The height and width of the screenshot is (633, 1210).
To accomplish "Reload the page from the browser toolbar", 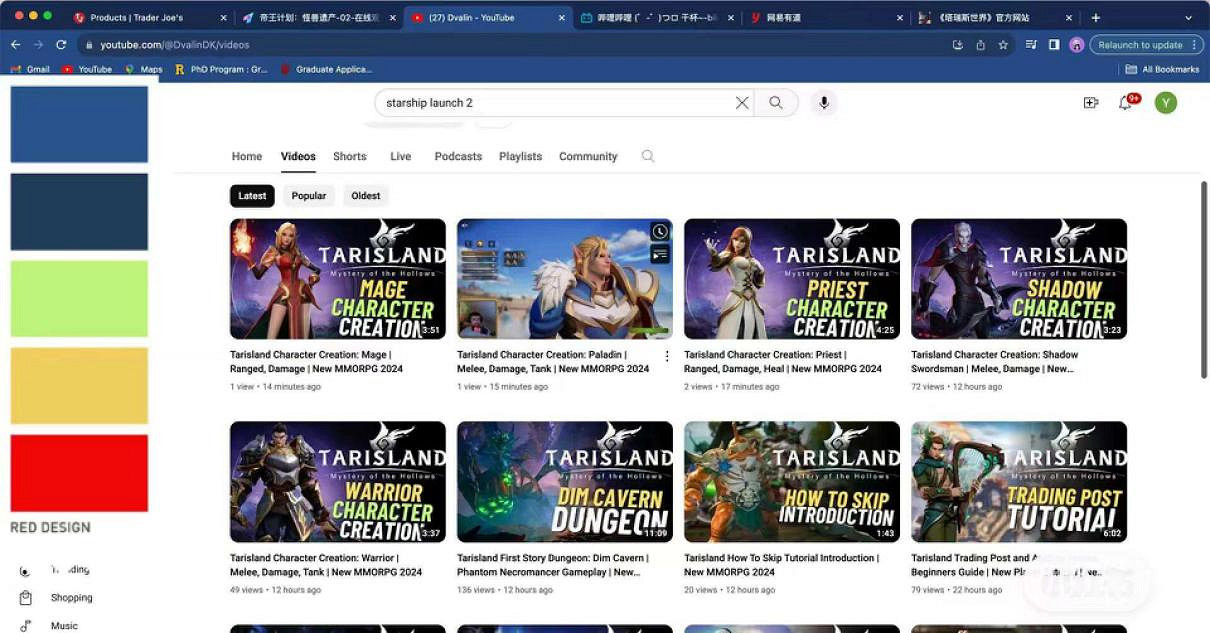I will 61,45.
